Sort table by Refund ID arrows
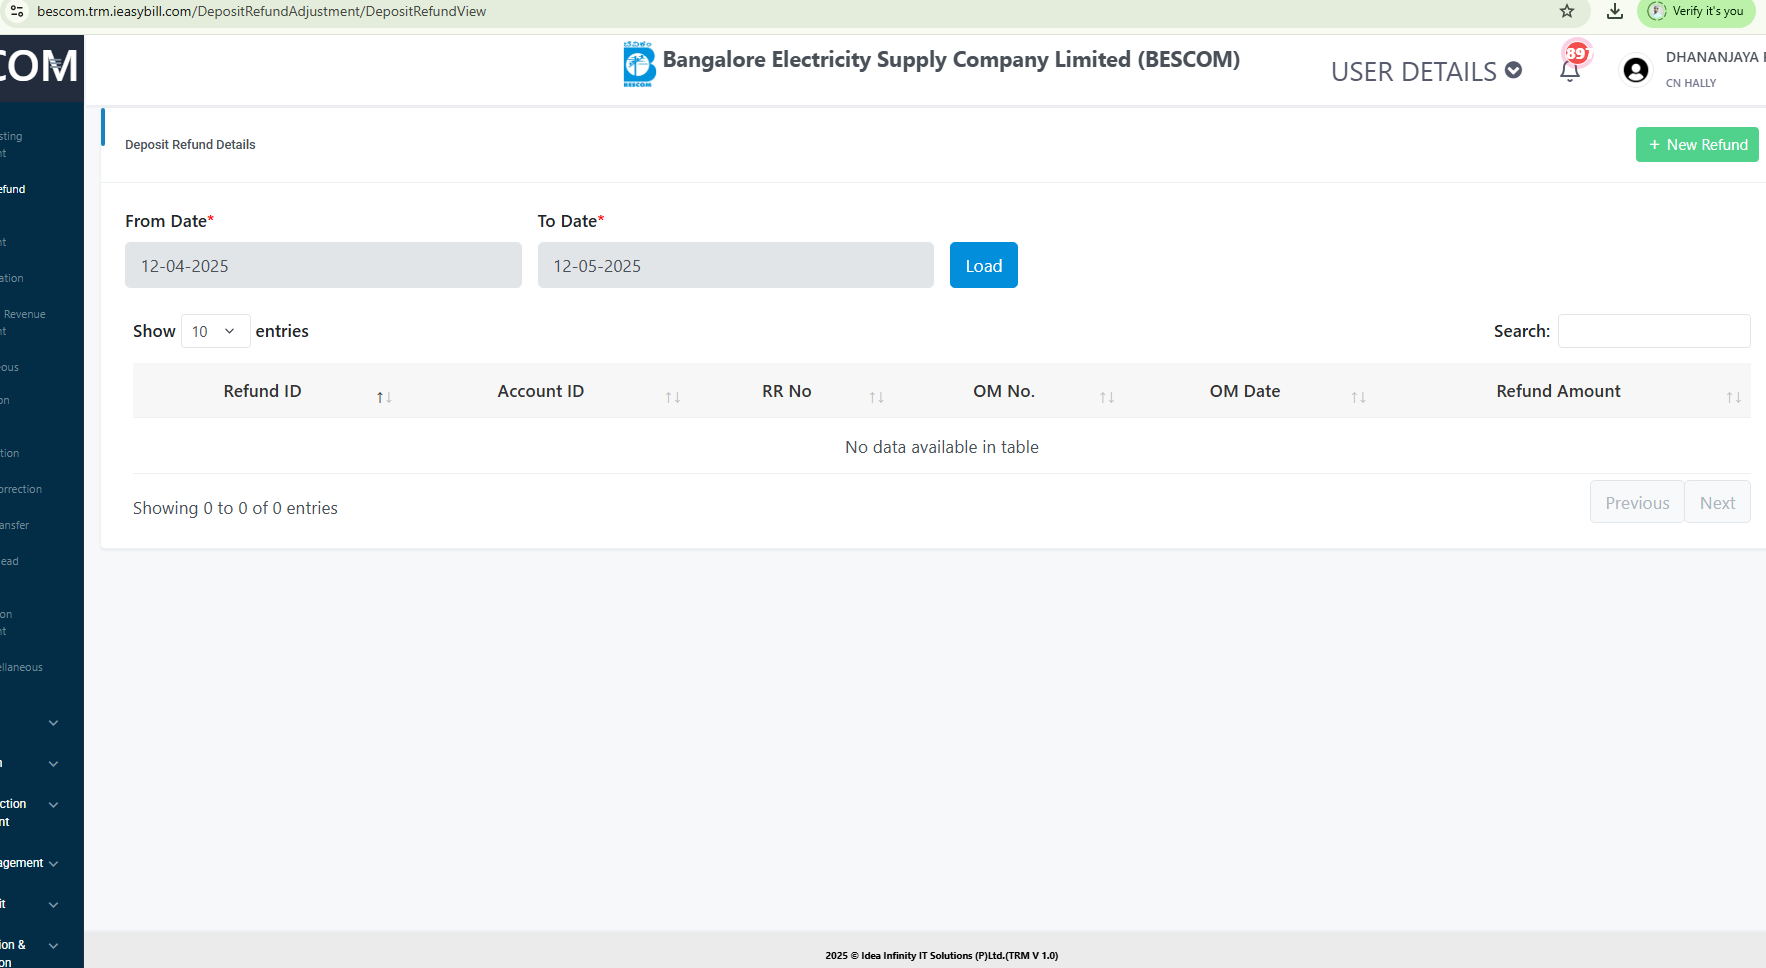1766x968 pixels. pyautogui.click(x=384, y=397)
